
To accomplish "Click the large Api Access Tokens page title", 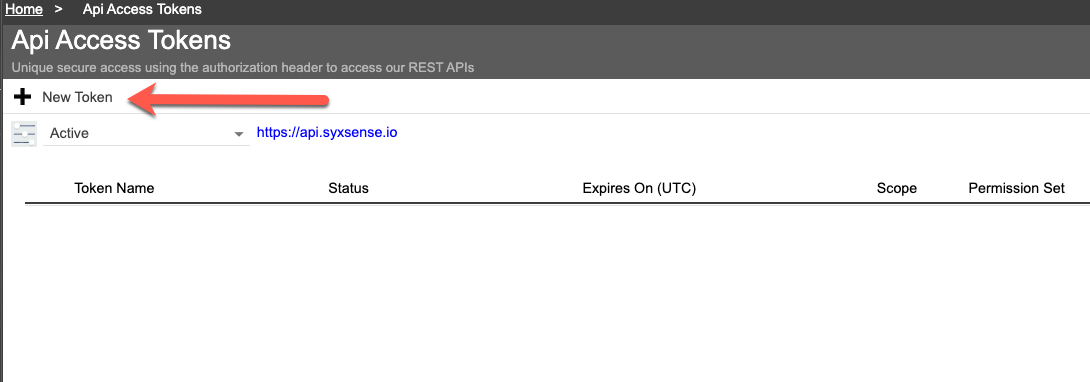I will click(121, 40).
